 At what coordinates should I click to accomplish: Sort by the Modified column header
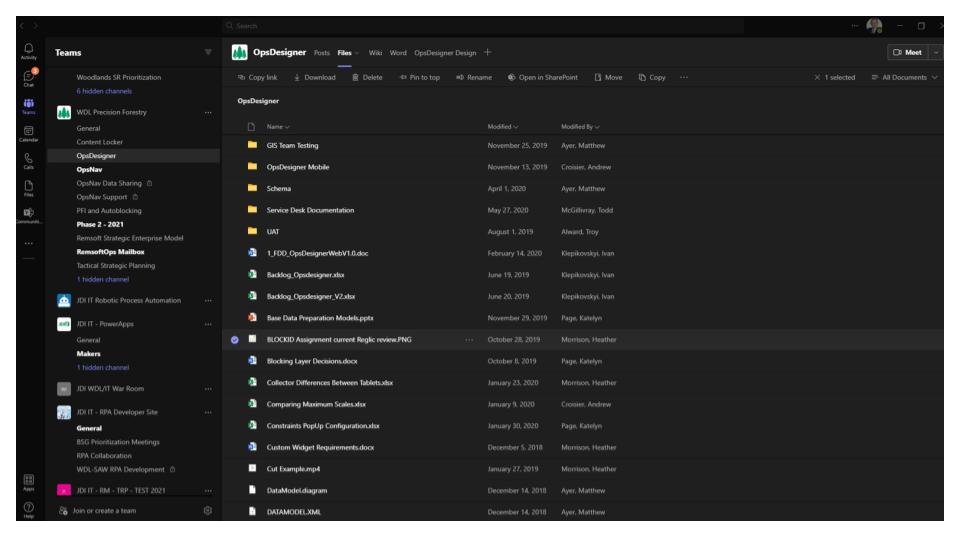pos(503,127)
